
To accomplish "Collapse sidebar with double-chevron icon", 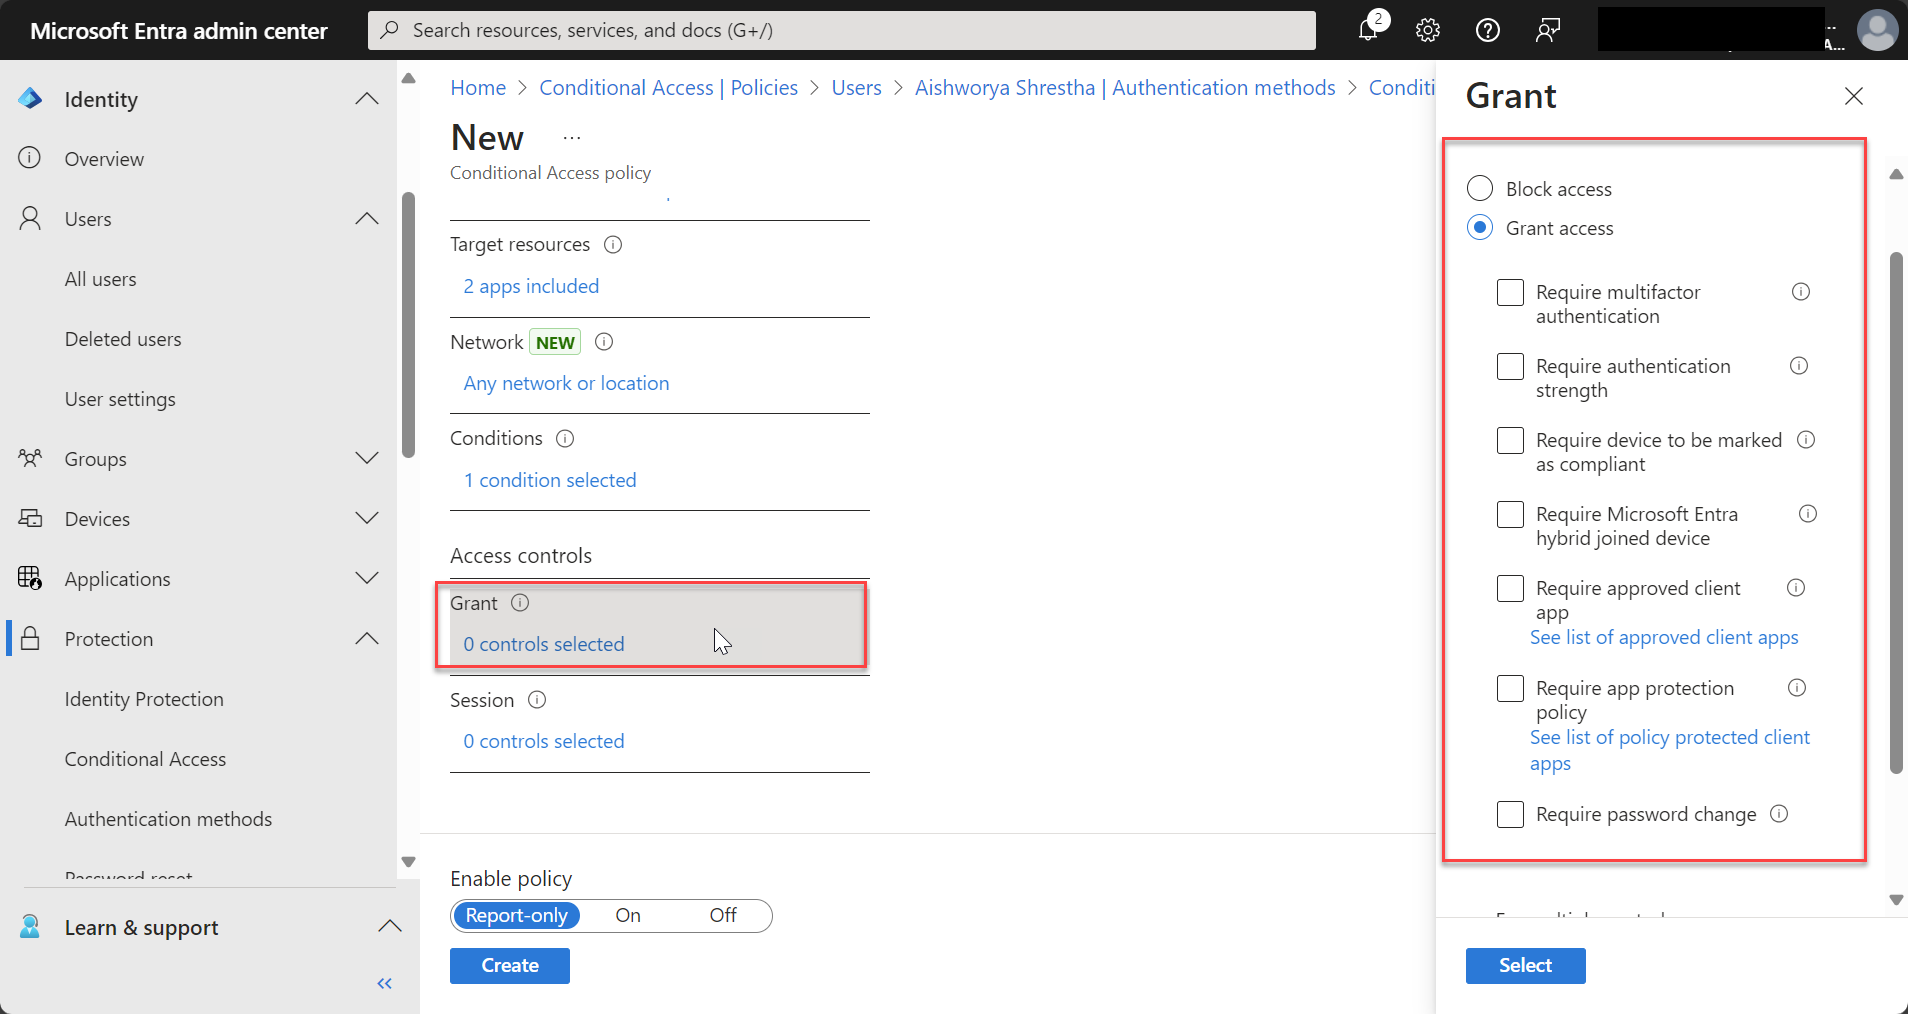I will (x=384, y=984).
